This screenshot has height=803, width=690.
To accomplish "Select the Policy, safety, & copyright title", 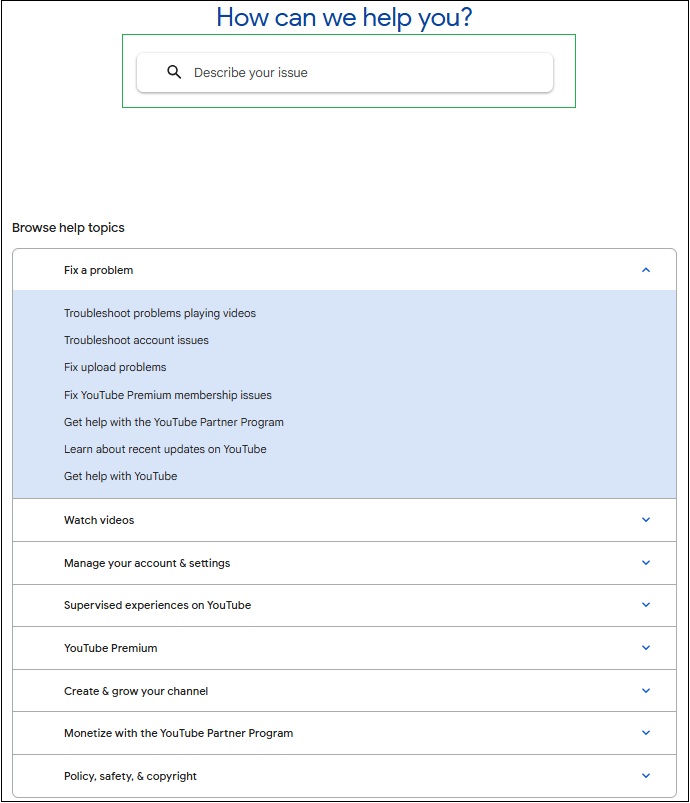I will pos(130,776).
